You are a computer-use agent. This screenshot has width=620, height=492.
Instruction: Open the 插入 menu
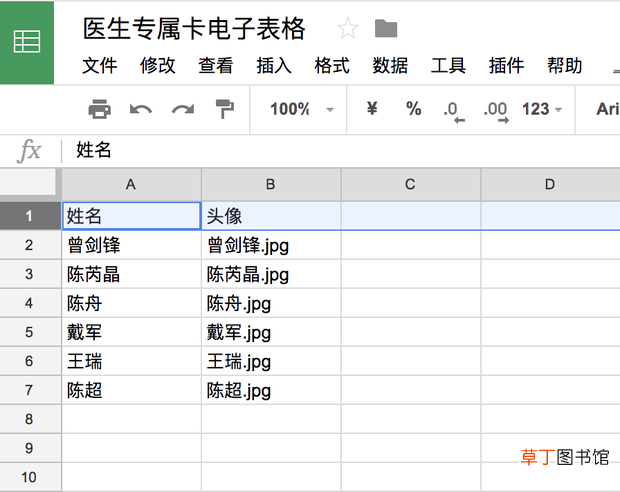point(274,66)
